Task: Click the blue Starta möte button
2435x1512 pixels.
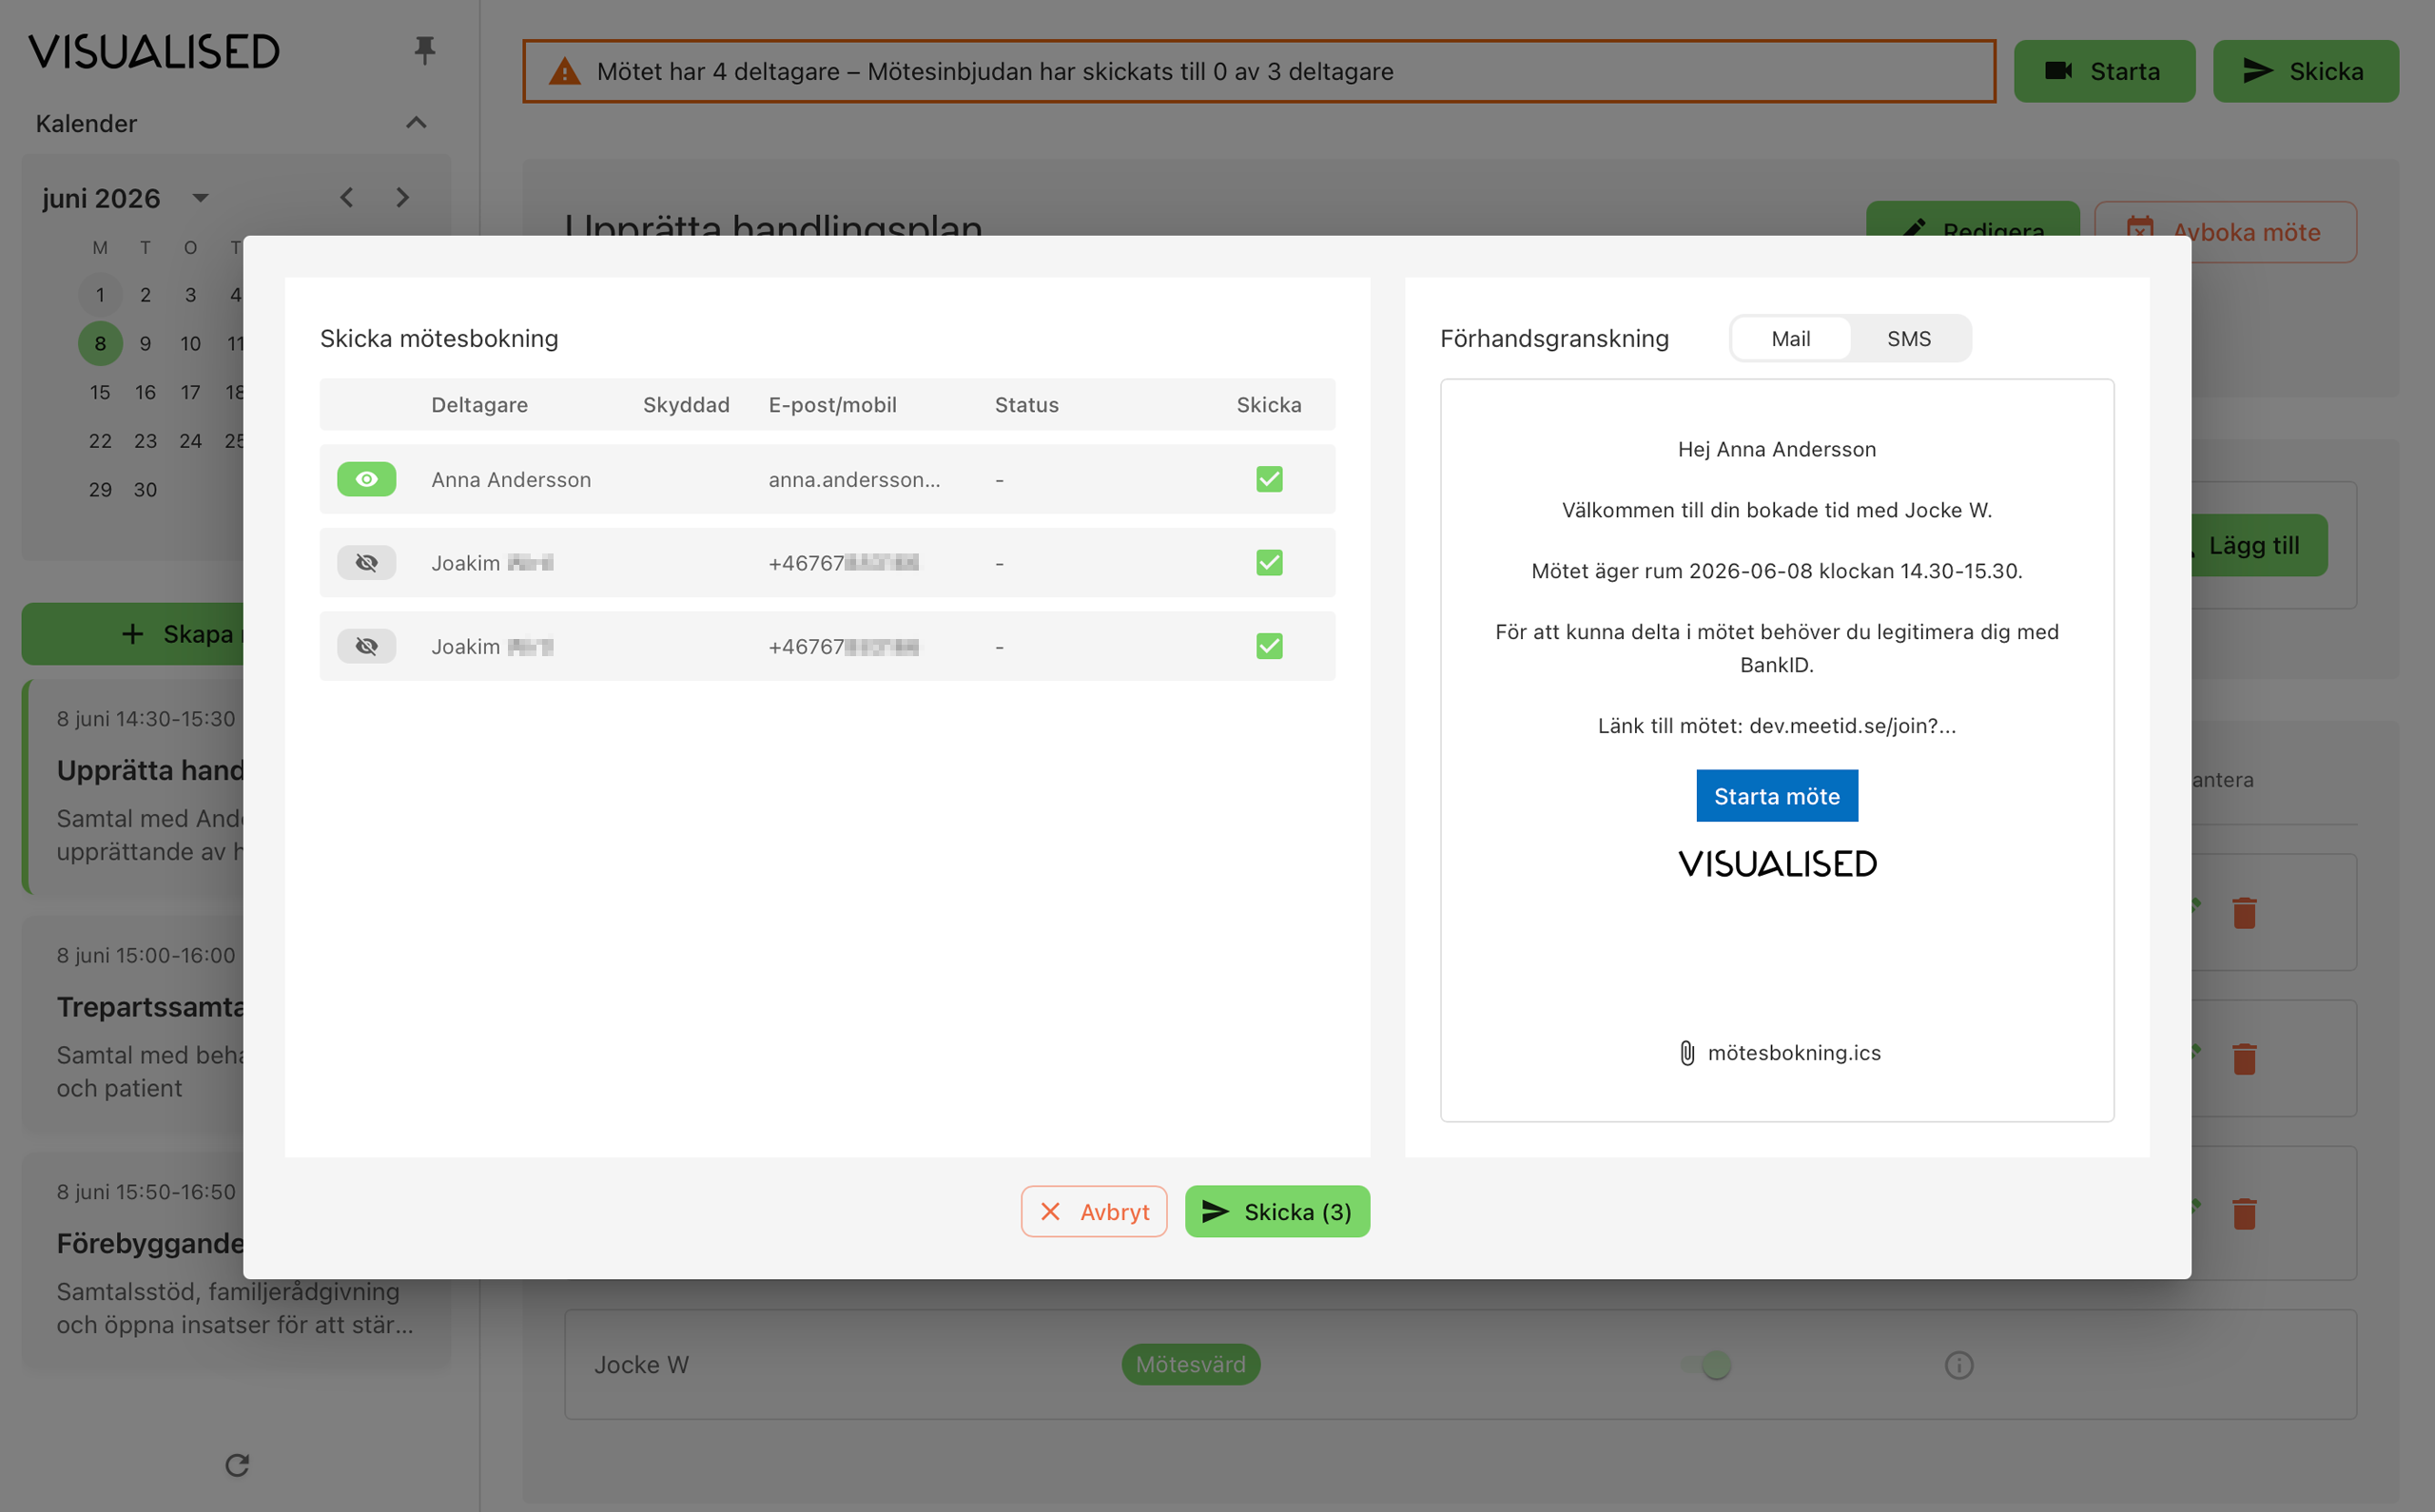Action: click(1776, 795)
